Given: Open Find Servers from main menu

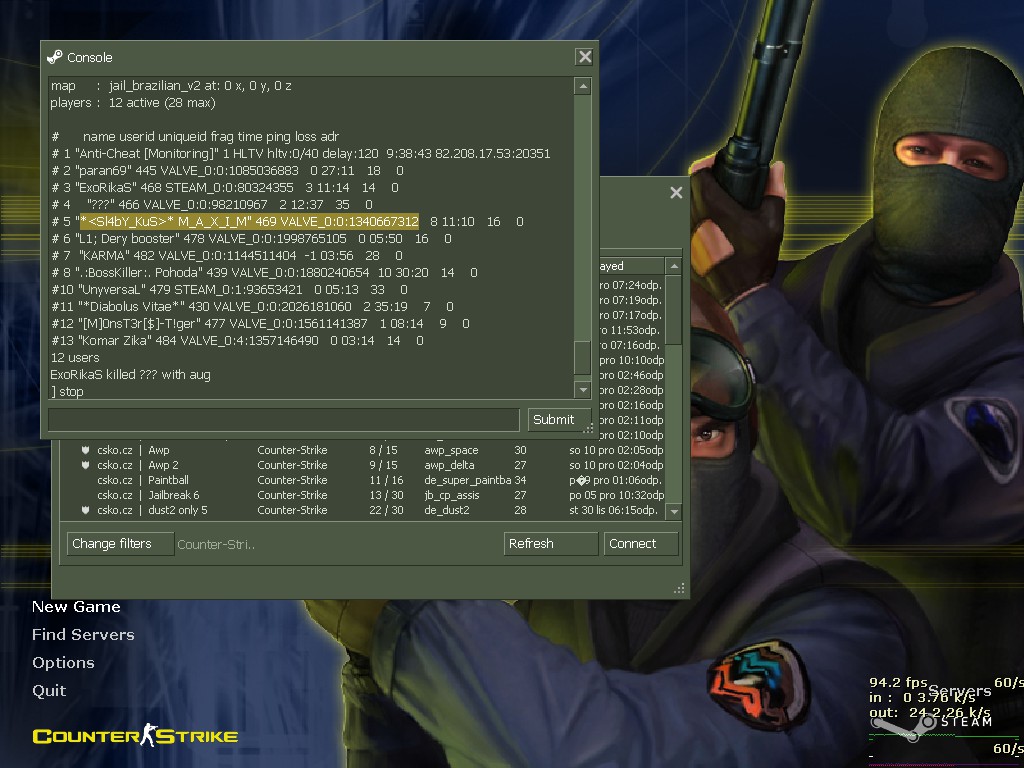Looking at the screenshot, I should coord(83,635).
